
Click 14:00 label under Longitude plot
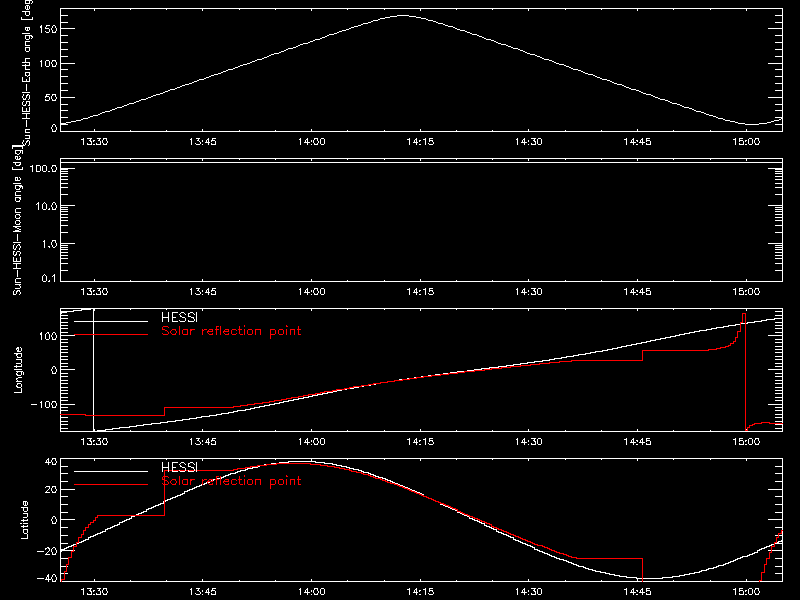(312, 442)
